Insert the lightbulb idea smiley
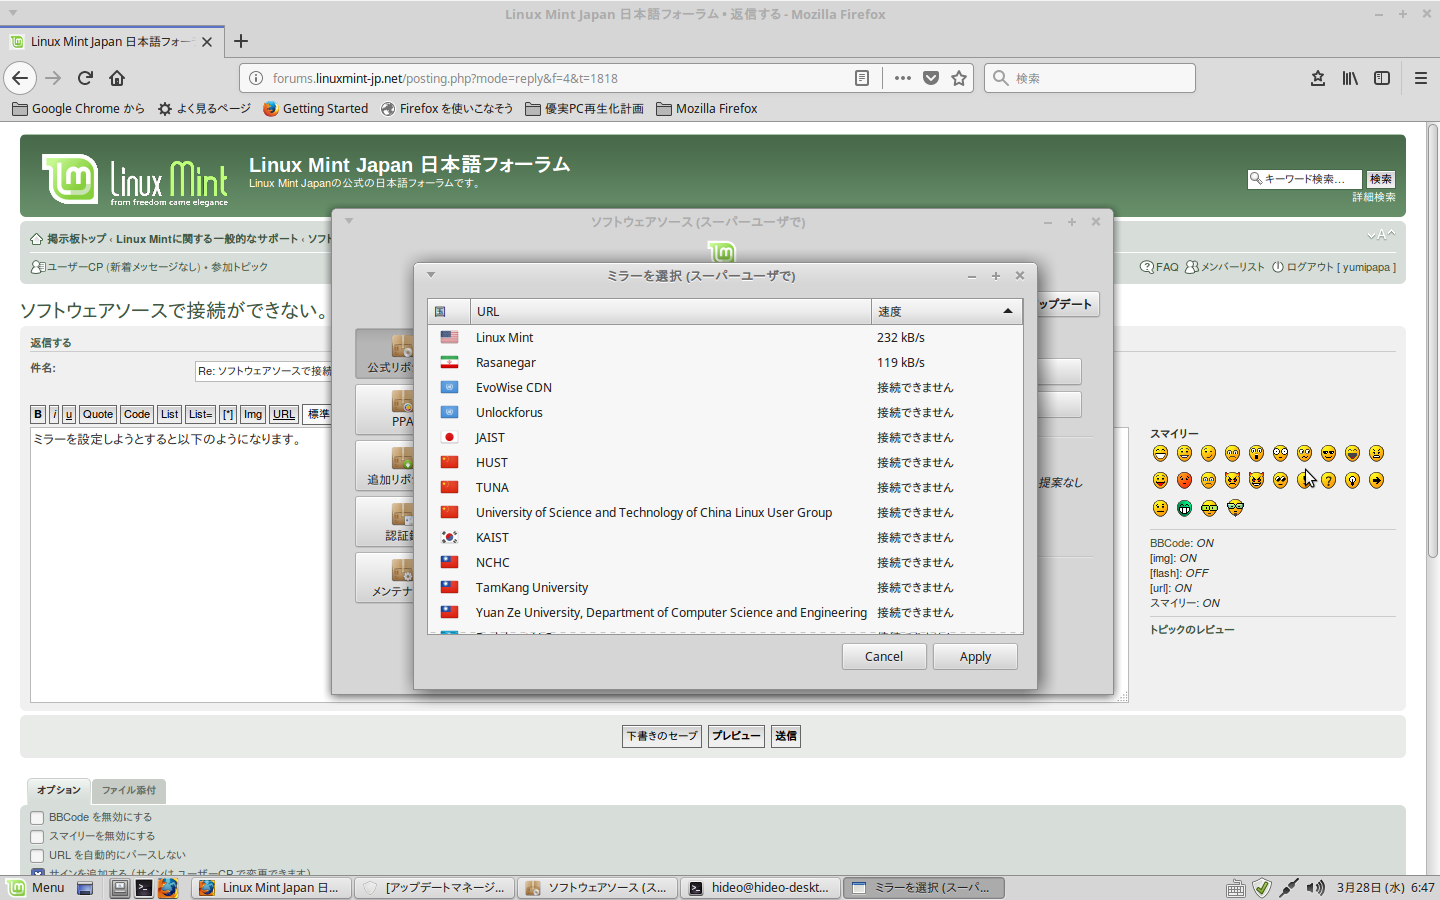Viewport: 1440px width, 900px height. [1352, 481]
